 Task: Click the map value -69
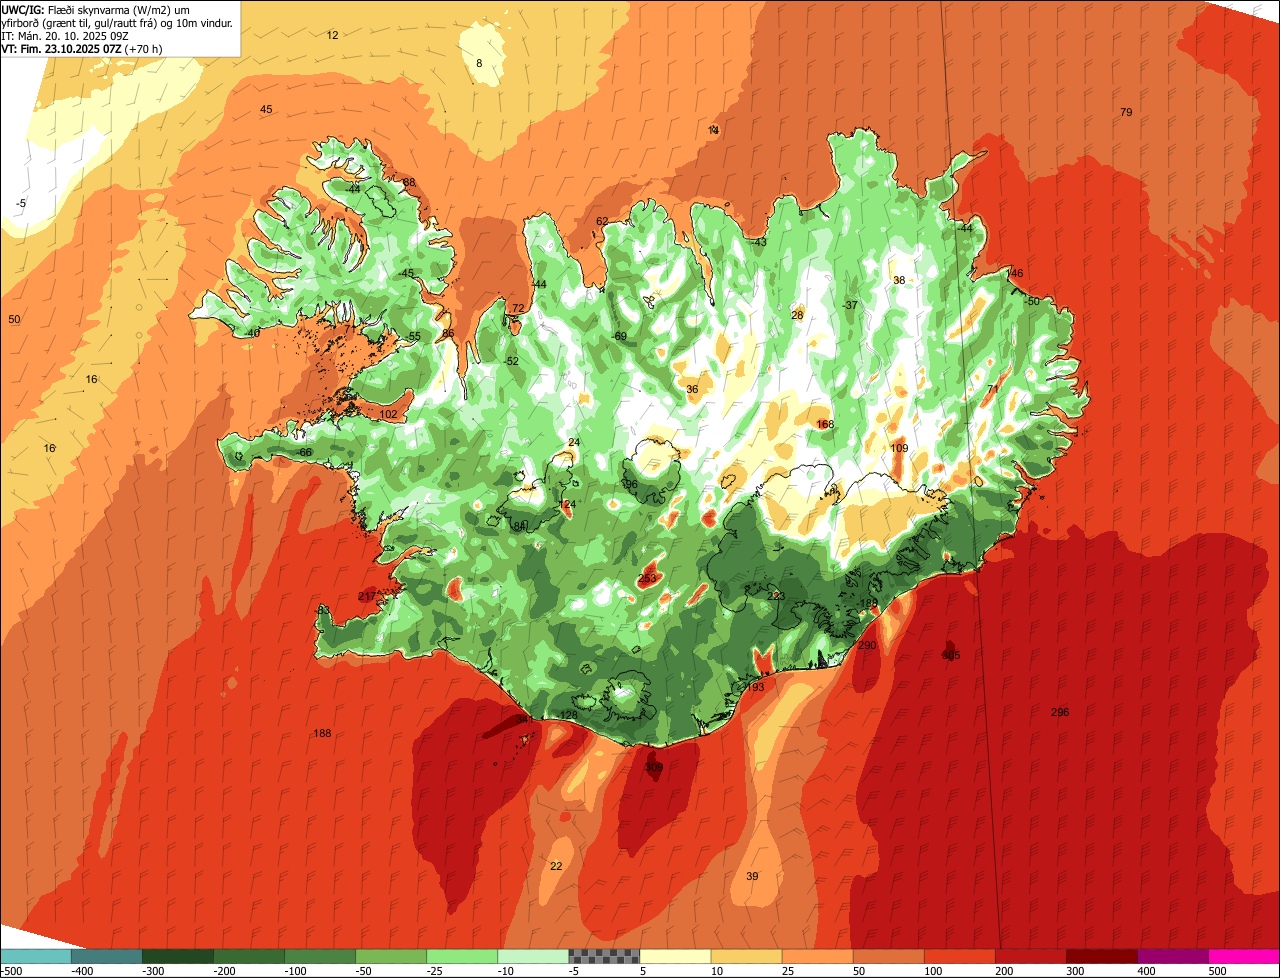pos(619,336)
